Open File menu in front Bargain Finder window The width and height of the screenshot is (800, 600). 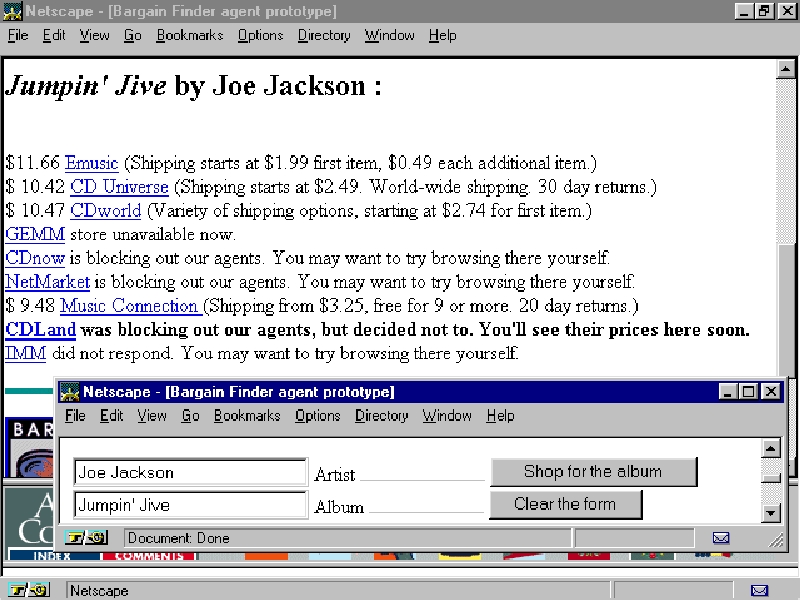click(75, 416)
